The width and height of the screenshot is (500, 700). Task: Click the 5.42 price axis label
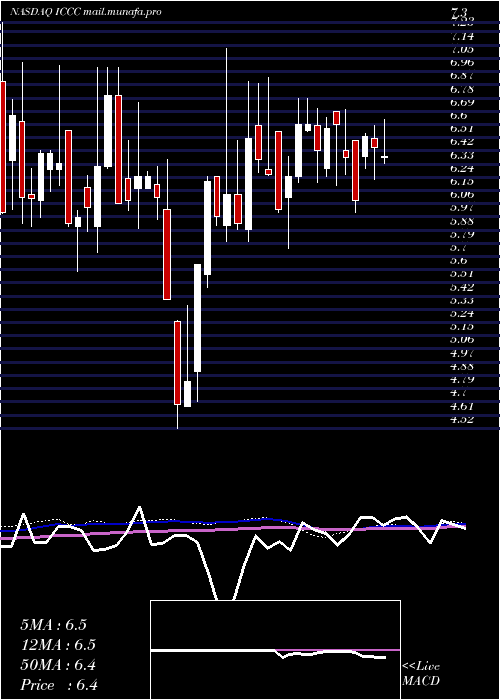point(462,287)
